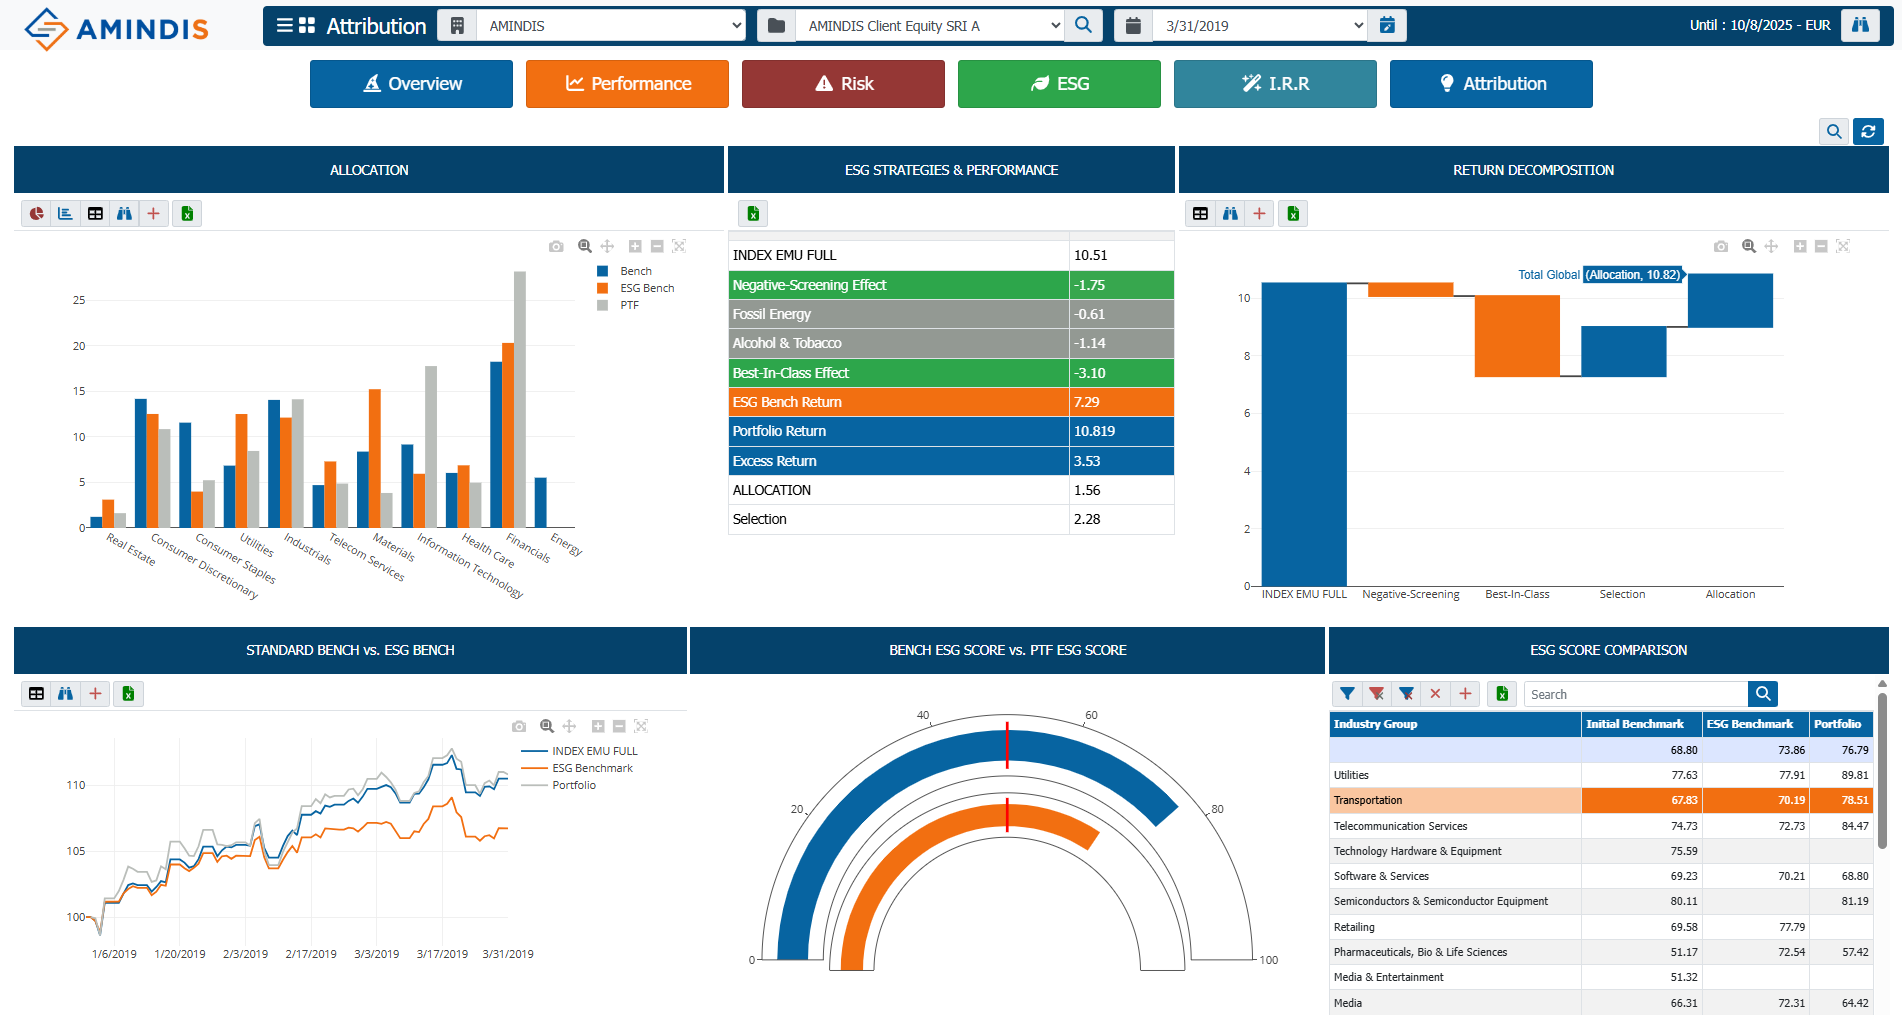1902x1015 pixels.
Task: Open the Attribution hamburger menu icon
Action: tap(284, 26)
